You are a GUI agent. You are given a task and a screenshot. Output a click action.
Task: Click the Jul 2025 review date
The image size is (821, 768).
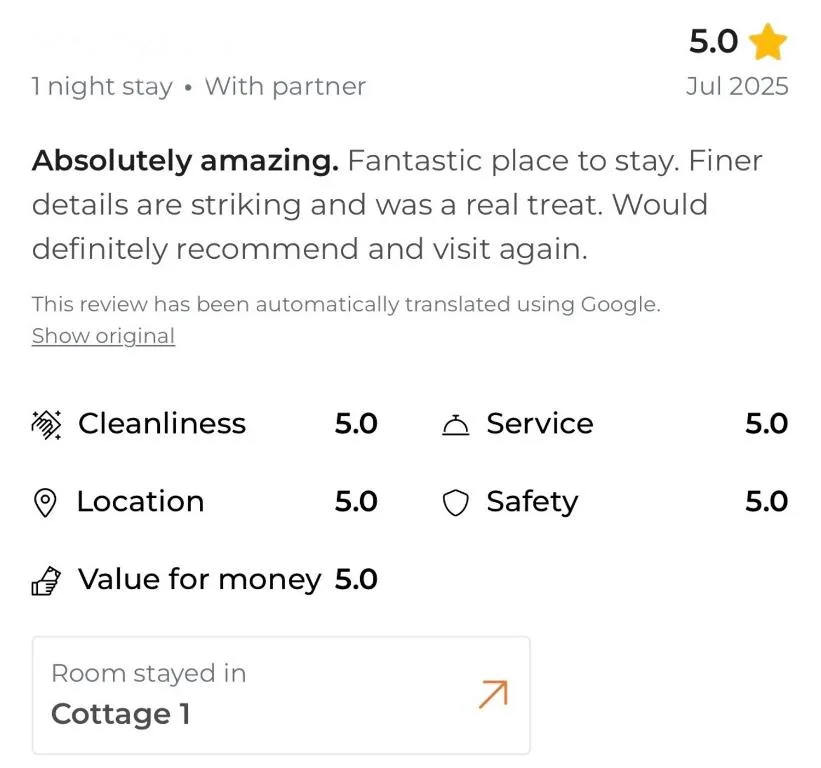coord(737,87)
